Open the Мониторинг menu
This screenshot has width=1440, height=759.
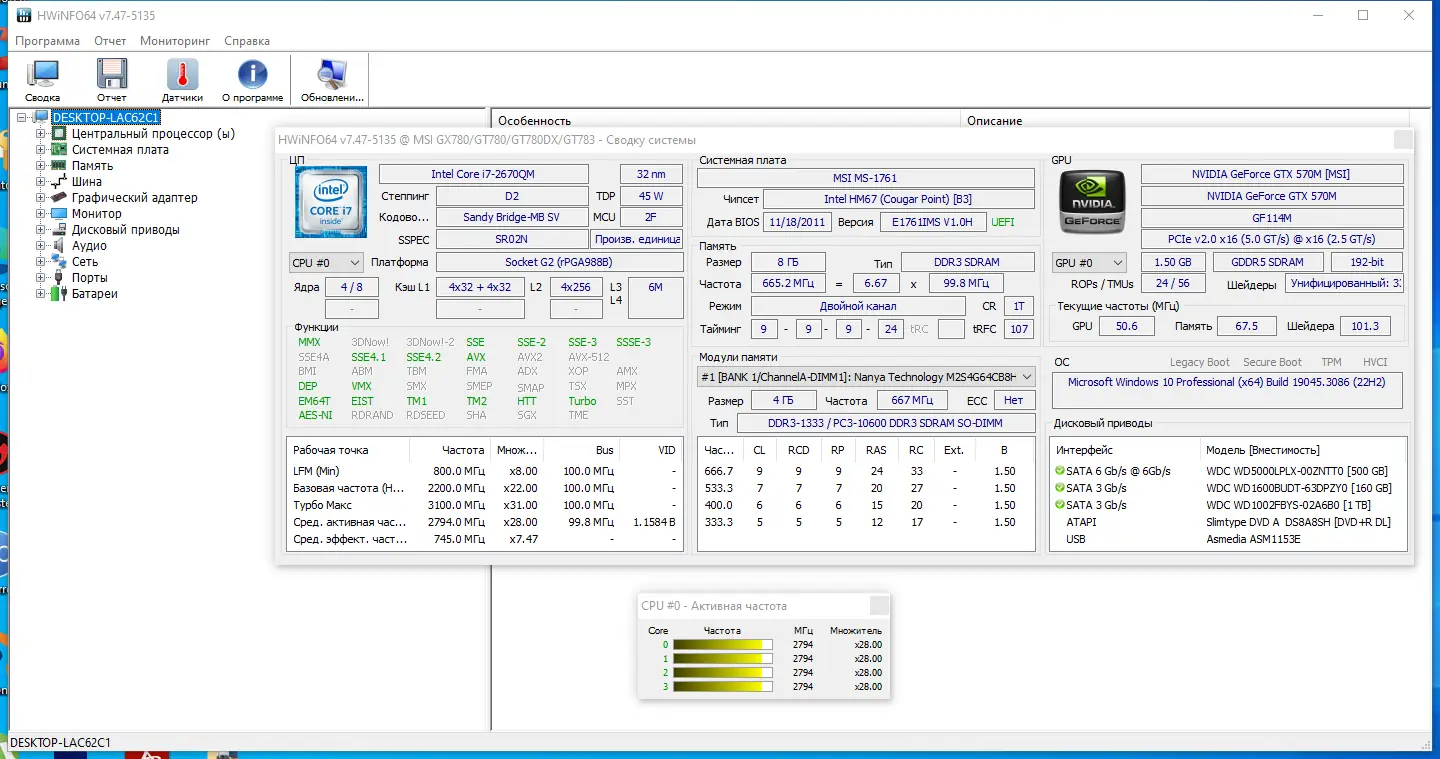point(175,41)
